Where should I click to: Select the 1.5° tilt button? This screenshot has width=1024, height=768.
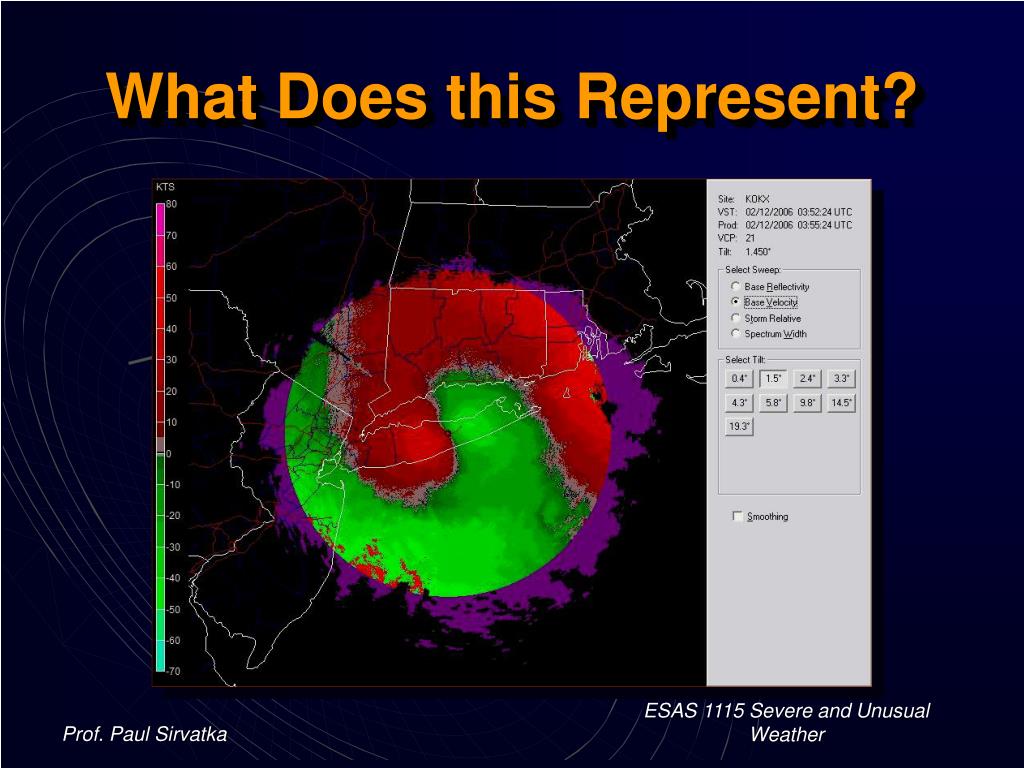pos(773,379)
